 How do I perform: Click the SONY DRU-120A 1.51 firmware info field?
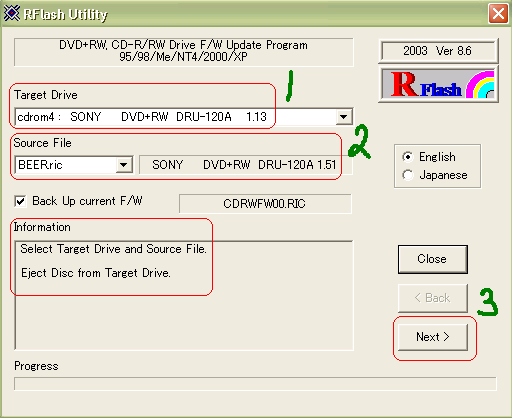pos(245,165)
